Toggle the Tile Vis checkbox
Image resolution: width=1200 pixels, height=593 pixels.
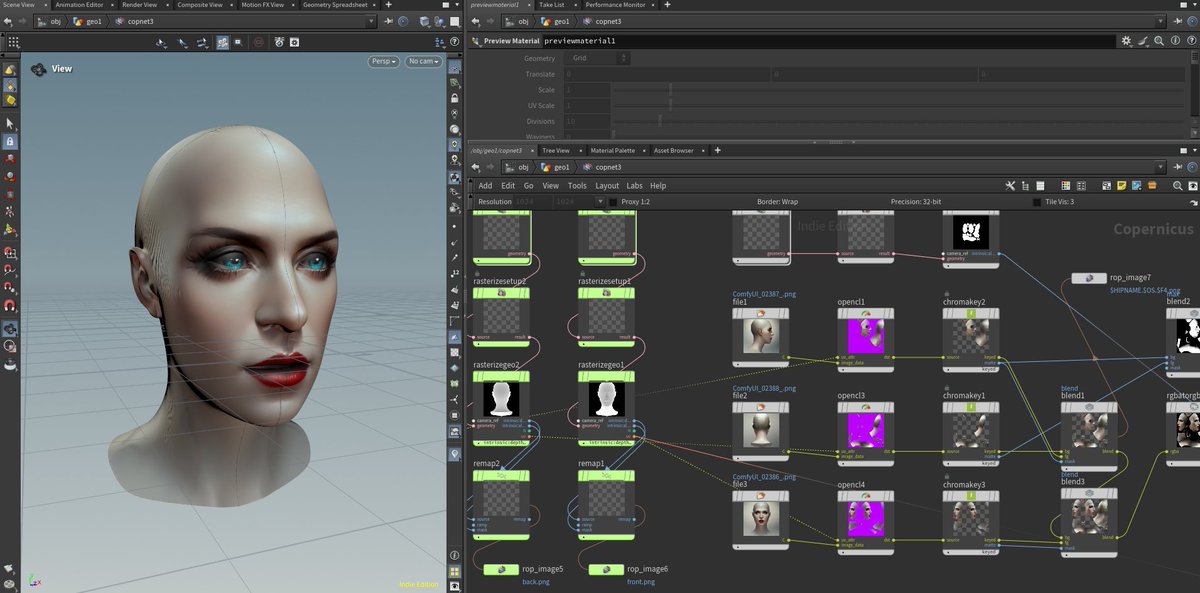pos(1037,202)
